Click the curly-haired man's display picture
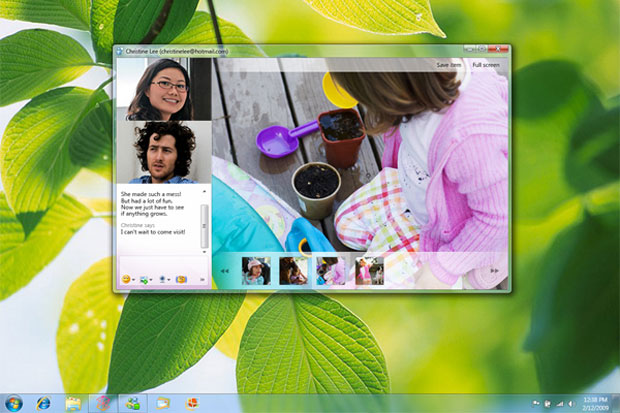Image resolution: width=620 pixels, height=413 pixels. [x=164, y=152]
